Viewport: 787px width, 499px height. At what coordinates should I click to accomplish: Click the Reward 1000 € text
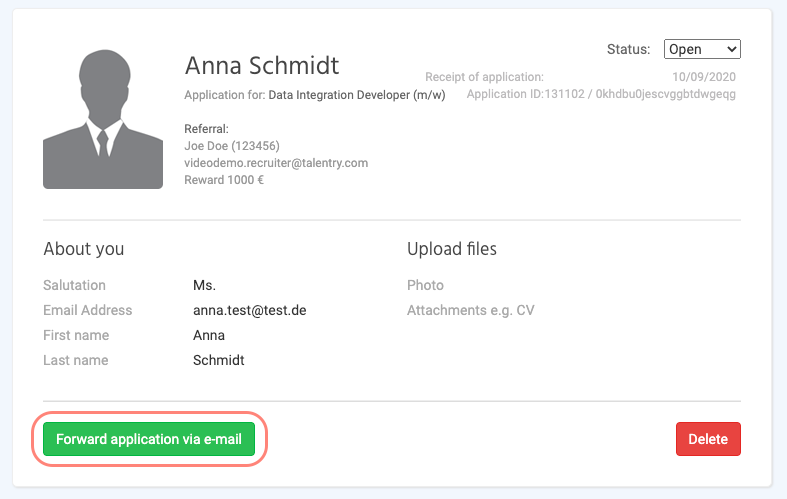(223, 179)
